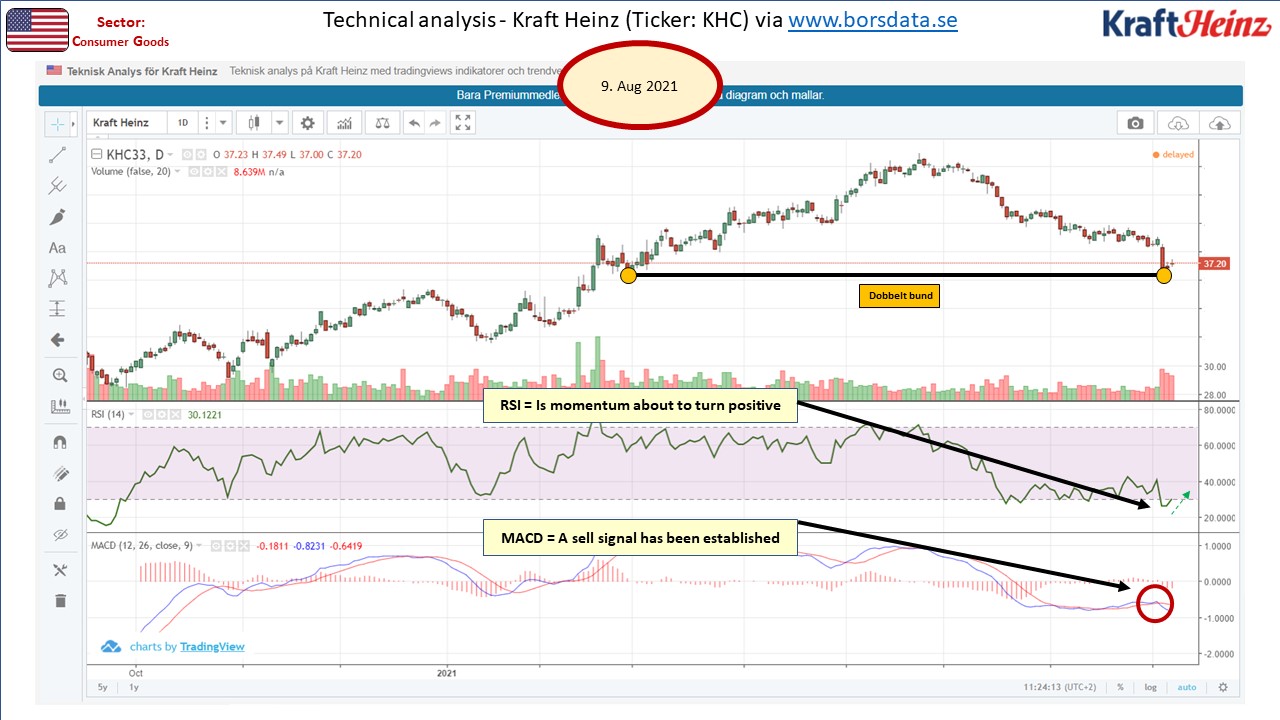Open axis settings gear at bottom right

click(1223, 688)
